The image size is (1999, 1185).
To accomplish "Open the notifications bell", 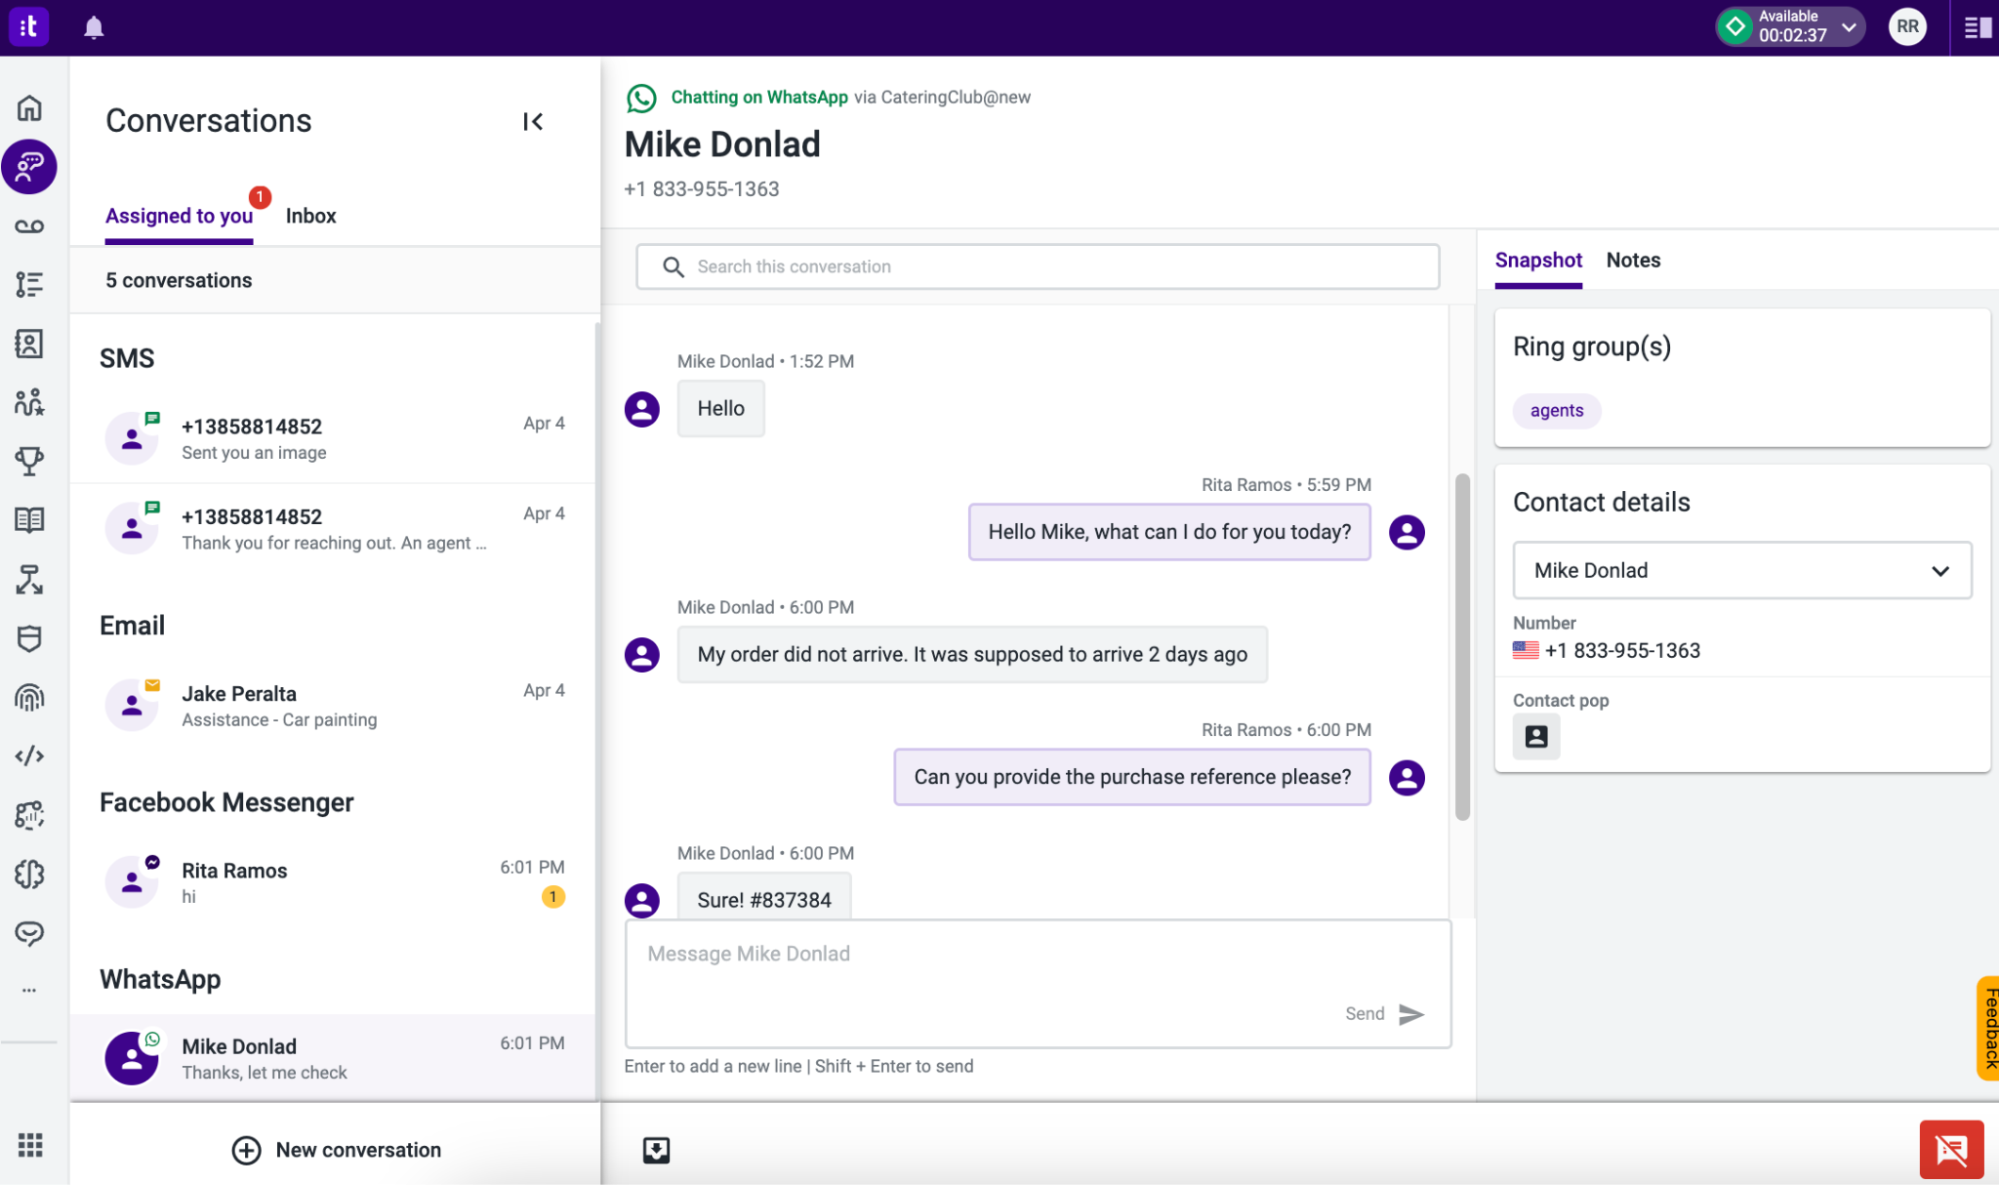I will (93, 27).
